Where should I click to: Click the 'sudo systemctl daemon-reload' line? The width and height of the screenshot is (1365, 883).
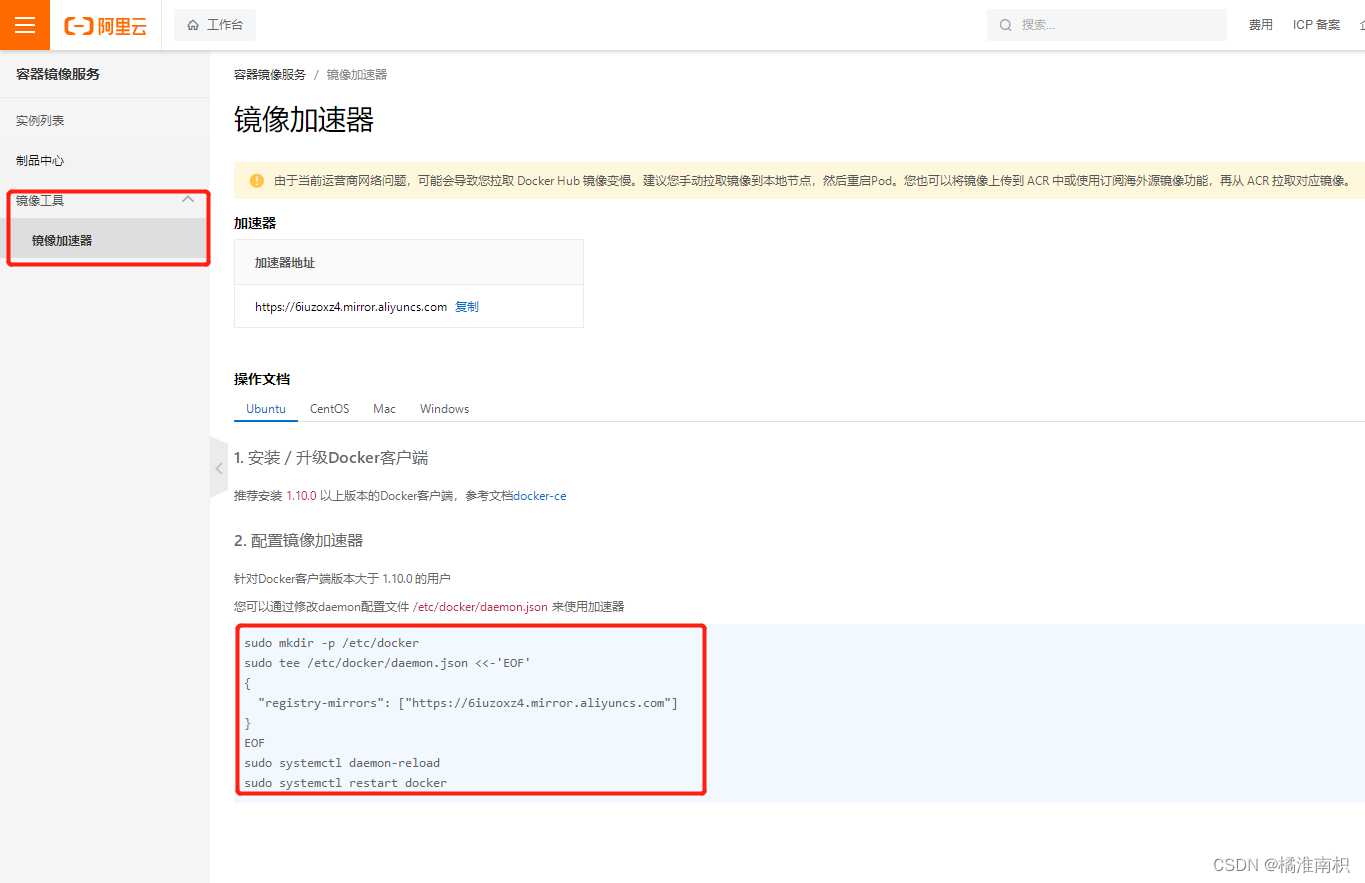pyautogui.click(x=342, y=763)
